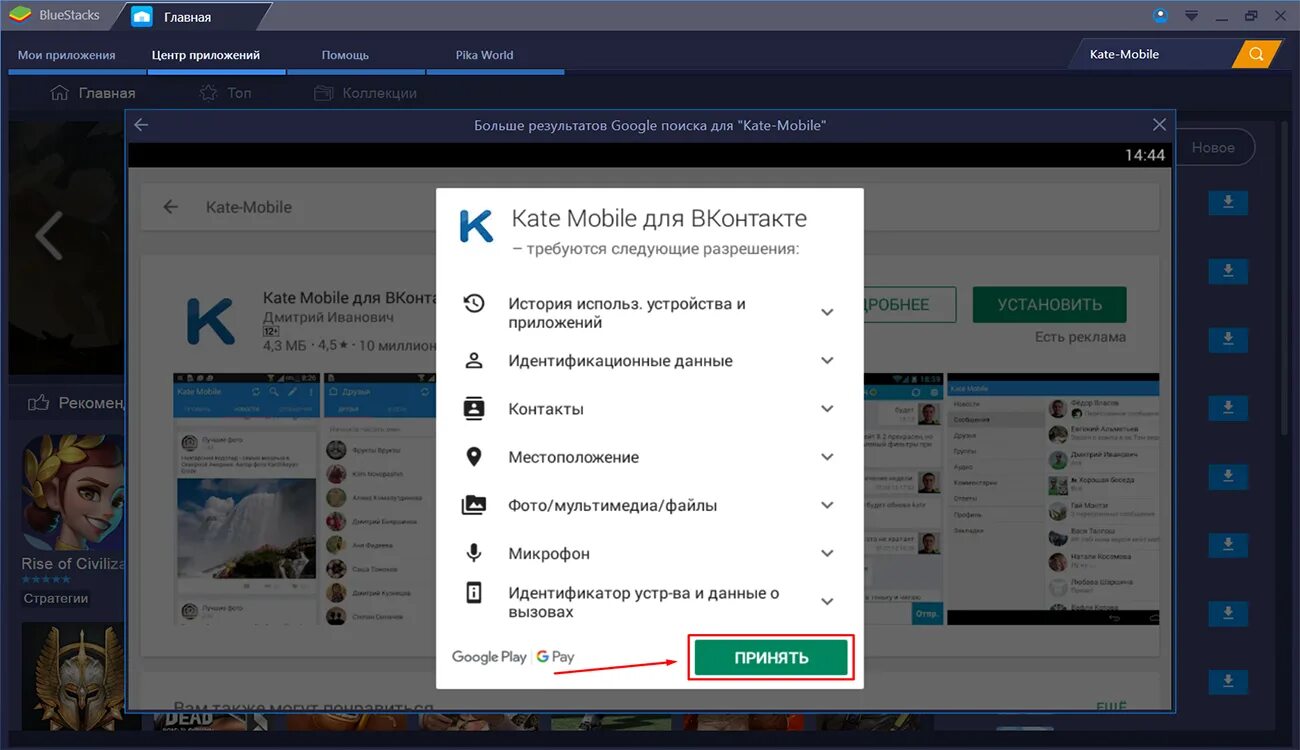
Task: Click the Дмитрий Иванович developer name
Action: coord(328,317)
